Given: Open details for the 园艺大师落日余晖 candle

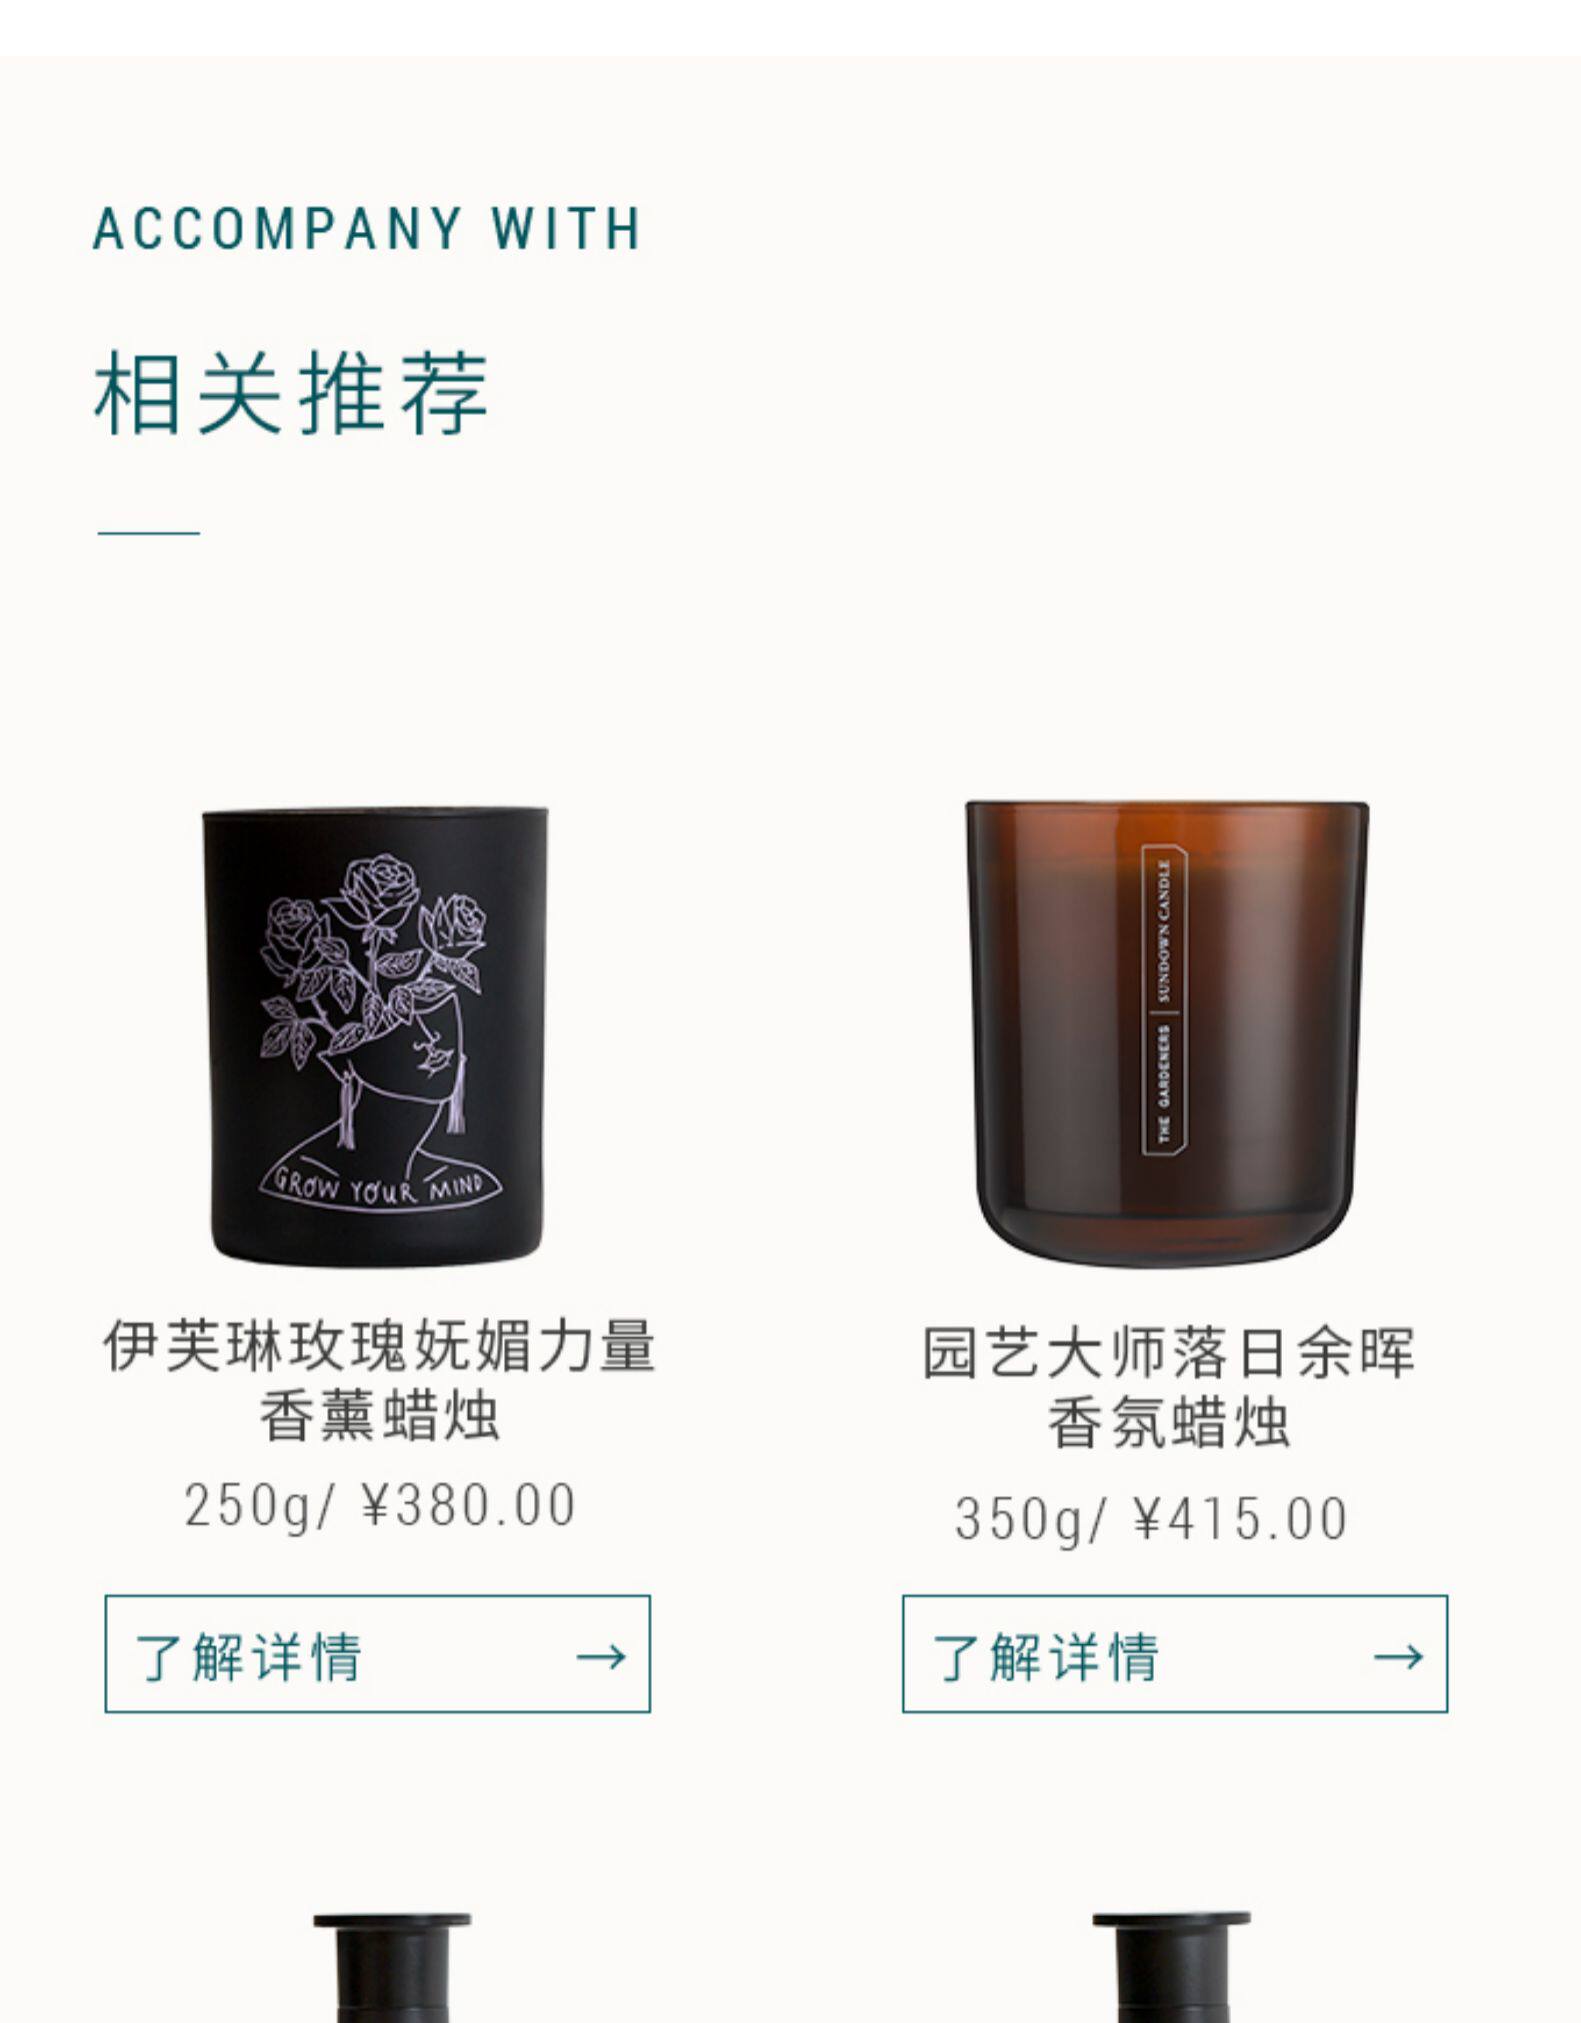Looking at the screenshot, I should click(1174, 1653).
